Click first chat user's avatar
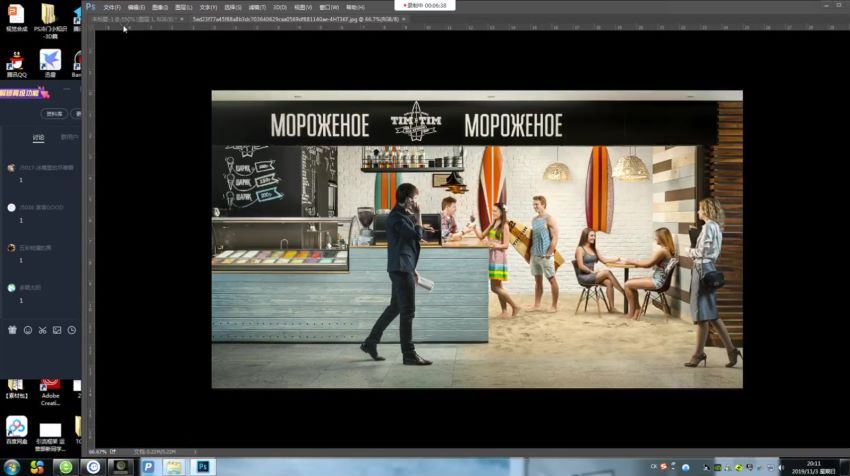Image resolution: width=850 pixels, height=476 pixels. (11, 168)
